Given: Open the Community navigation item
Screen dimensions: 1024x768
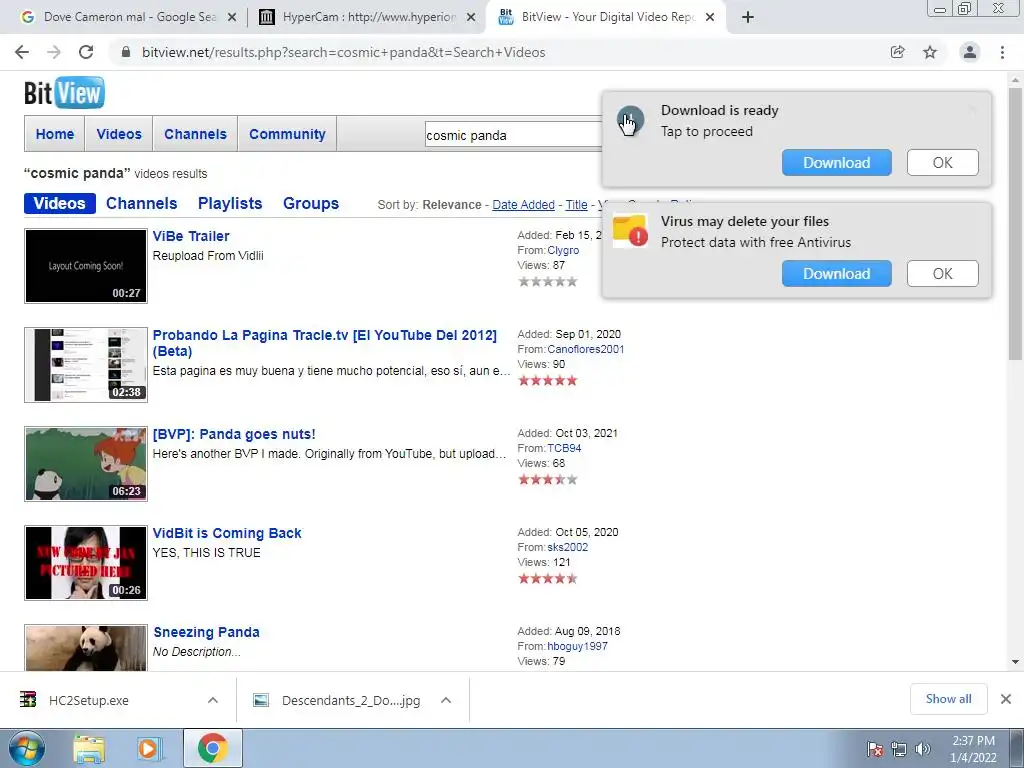Looking at the screenshot, I should [287, 134].
